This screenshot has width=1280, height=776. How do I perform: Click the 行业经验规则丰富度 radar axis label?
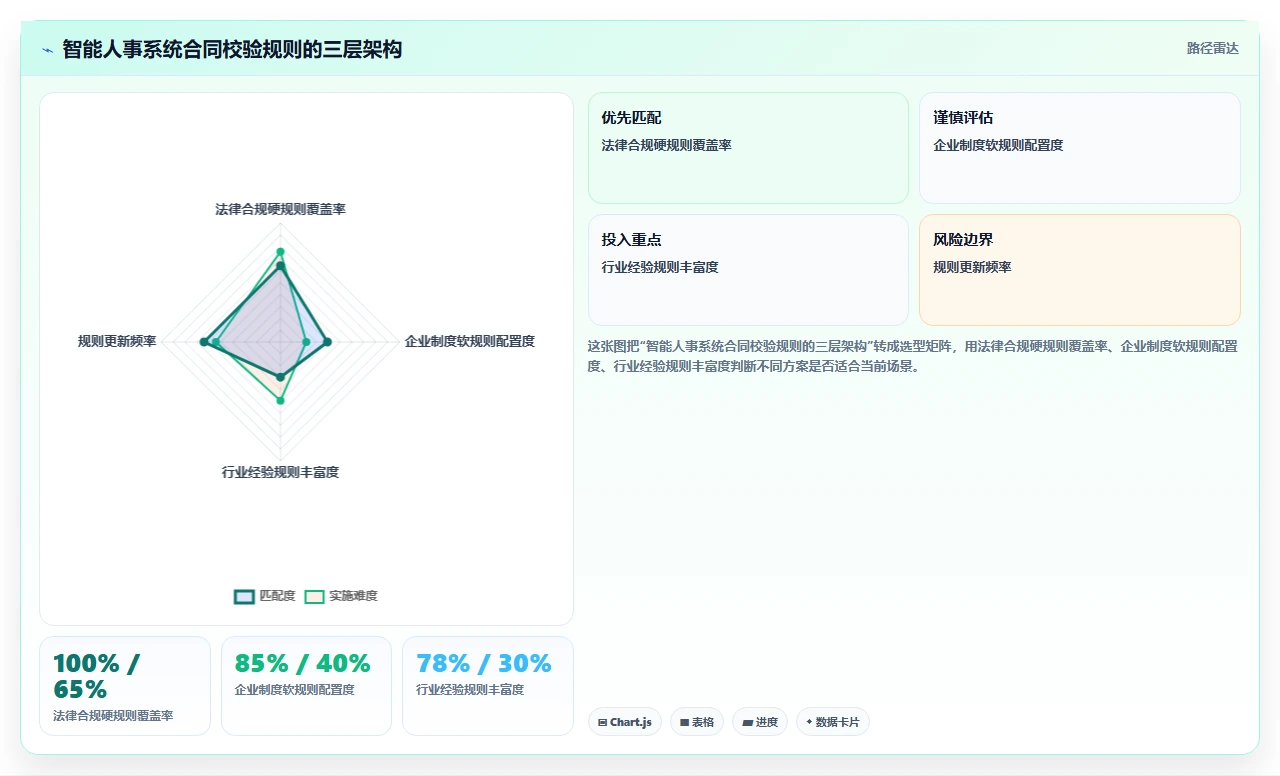[x=280, y=472]
